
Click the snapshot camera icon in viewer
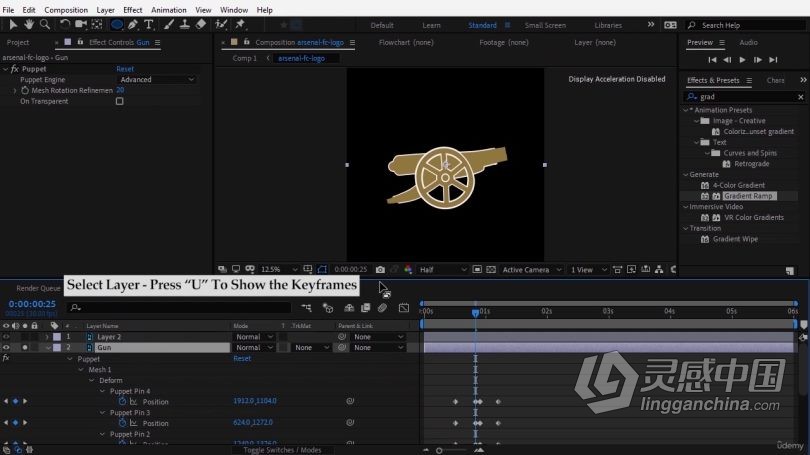pyautogui.click(x=380, y=270)
